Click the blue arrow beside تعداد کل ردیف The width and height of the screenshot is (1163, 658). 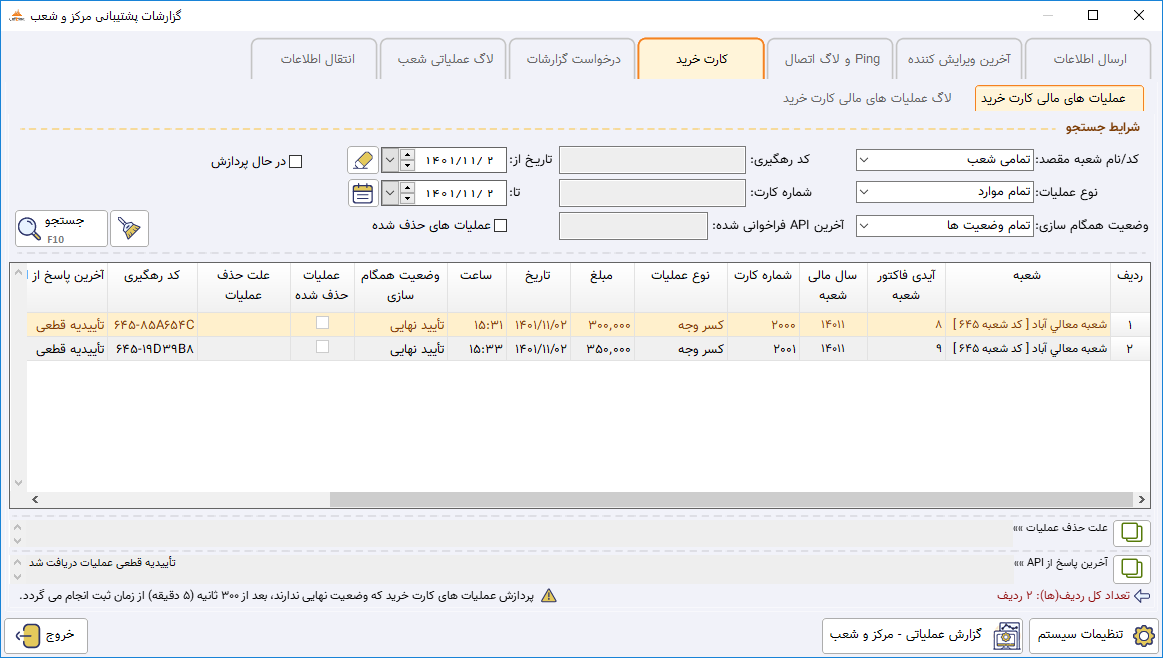1142,596
